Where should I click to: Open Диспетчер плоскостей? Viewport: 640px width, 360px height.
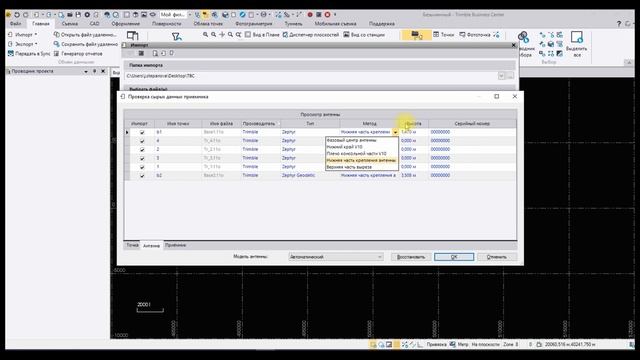[311, 35]
